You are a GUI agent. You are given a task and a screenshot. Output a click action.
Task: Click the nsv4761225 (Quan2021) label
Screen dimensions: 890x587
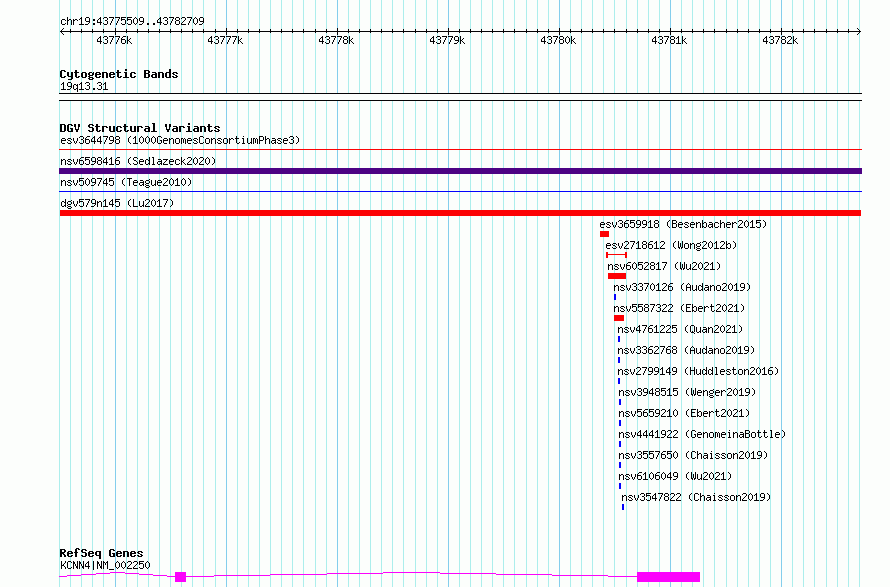point(680,329)
